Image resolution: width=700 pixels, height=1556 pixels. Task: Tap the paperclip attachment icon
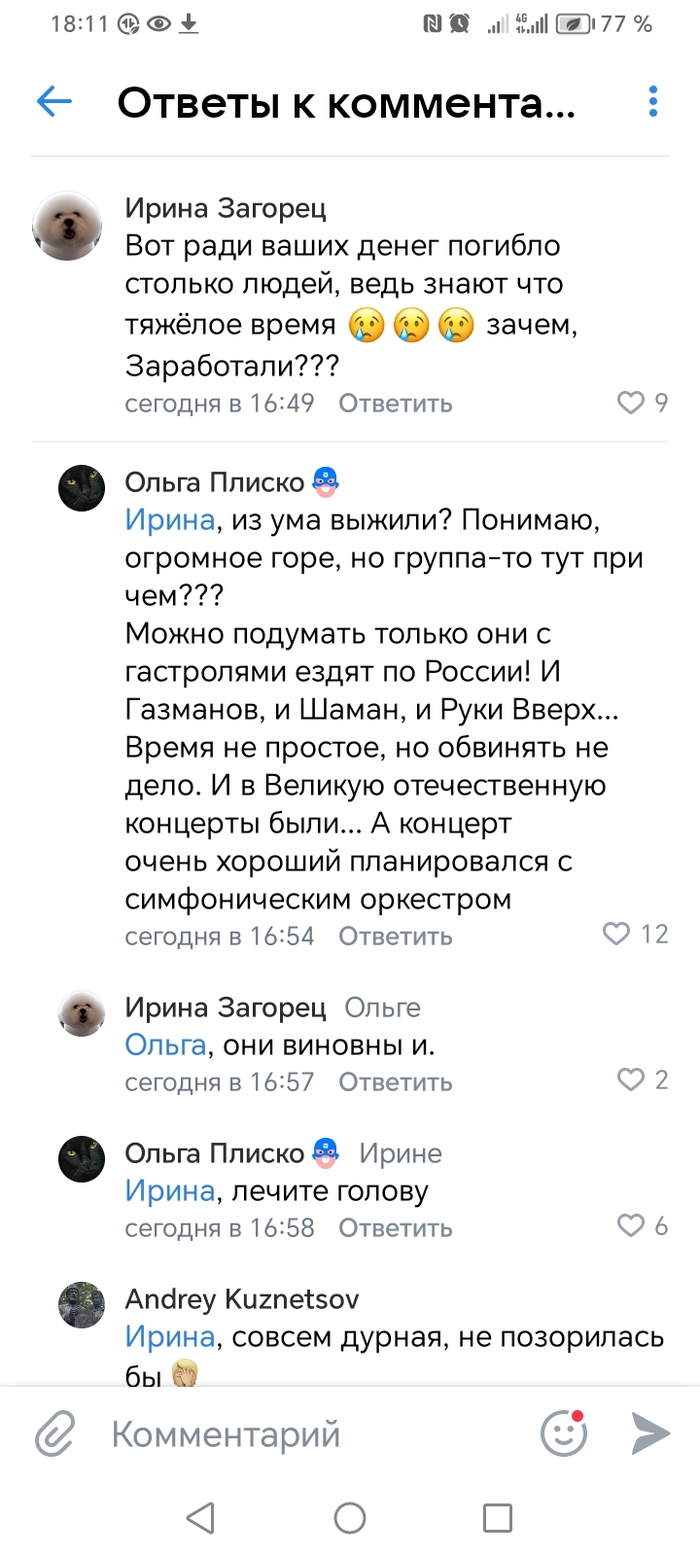(56, 1435)
